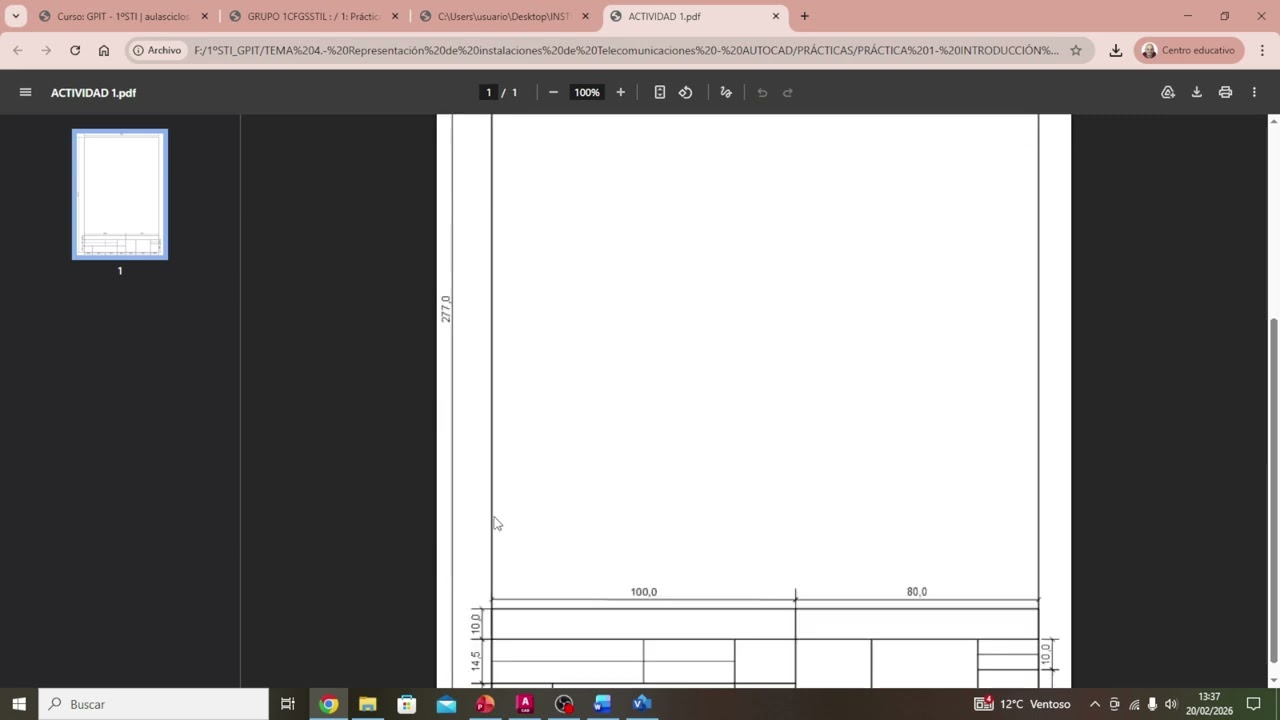
Task: Select the draw annotation tool
Action: coord(726,92)
